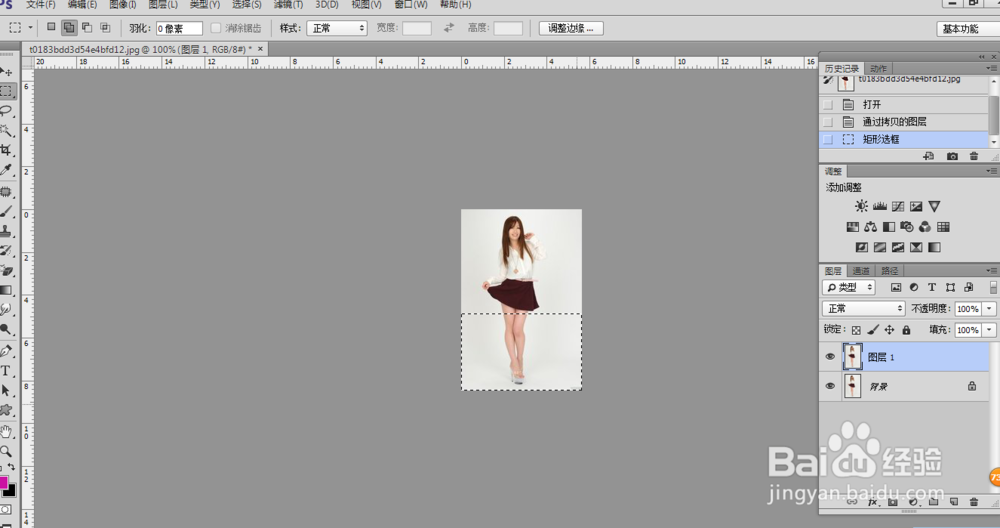The height and width of the screenshot is (528, 1000).
Task: Click the 调整边缘 button
Action: tap(571, 28)
